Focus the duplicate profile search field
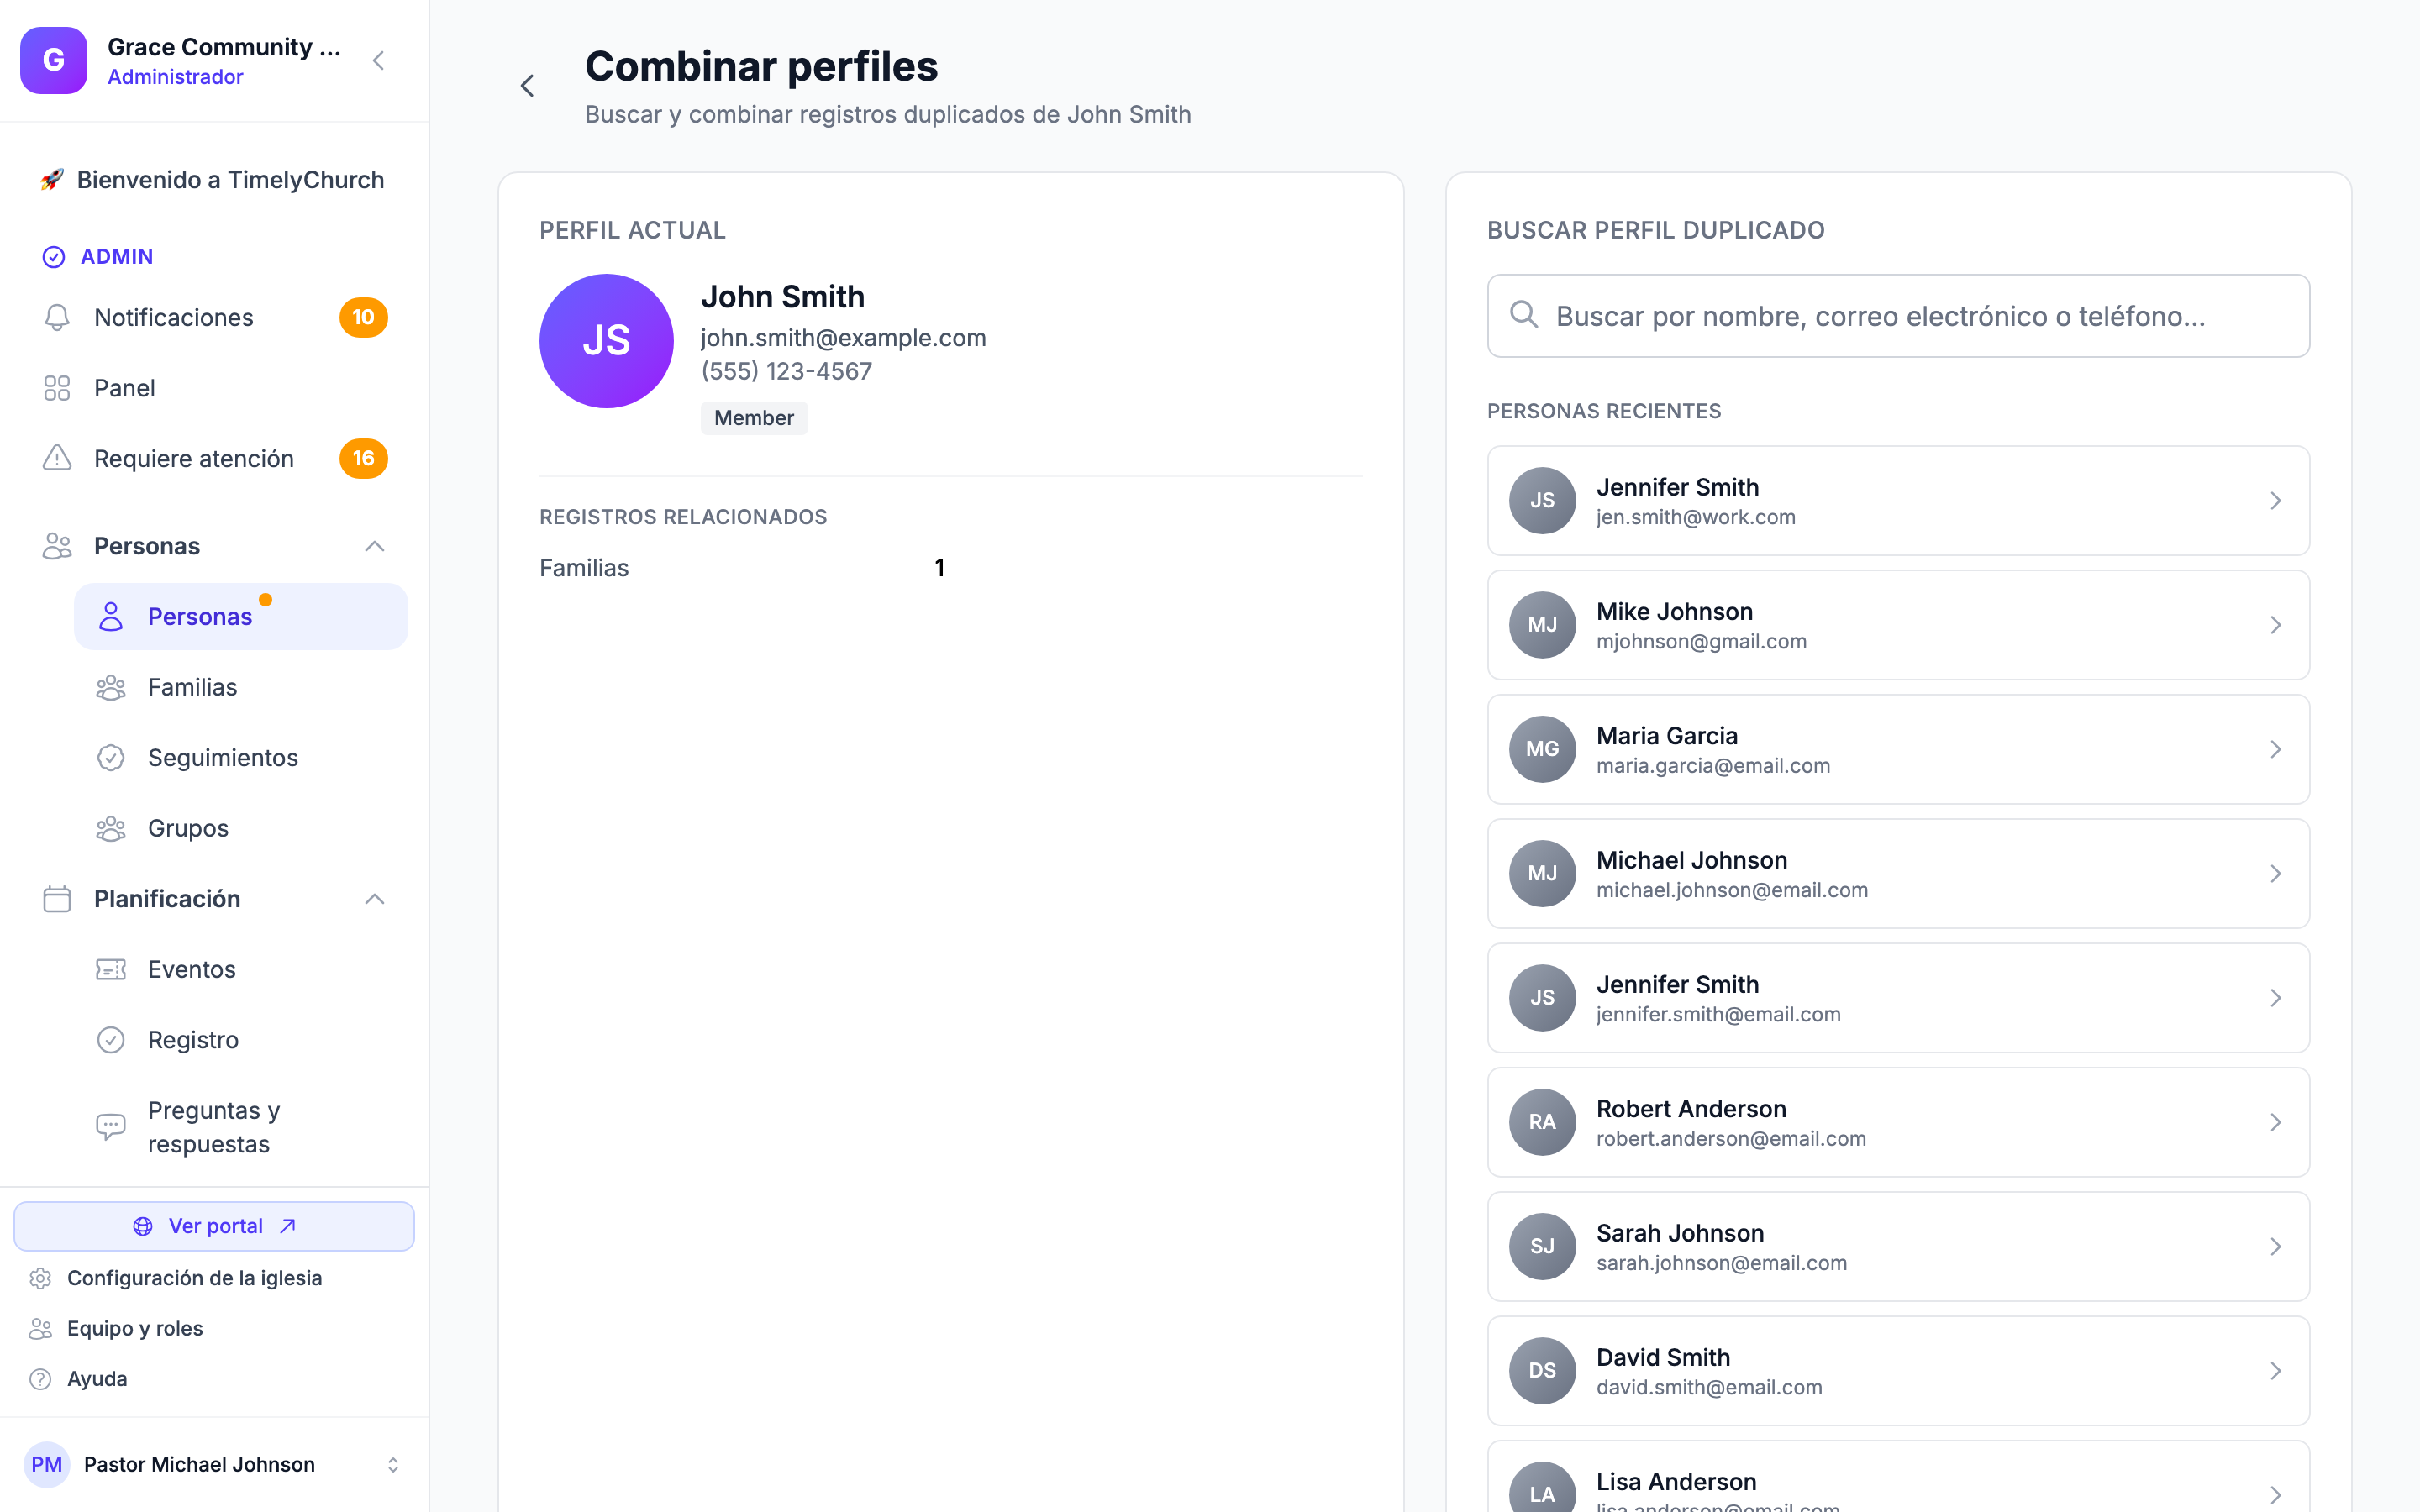 coord(1898,316)
